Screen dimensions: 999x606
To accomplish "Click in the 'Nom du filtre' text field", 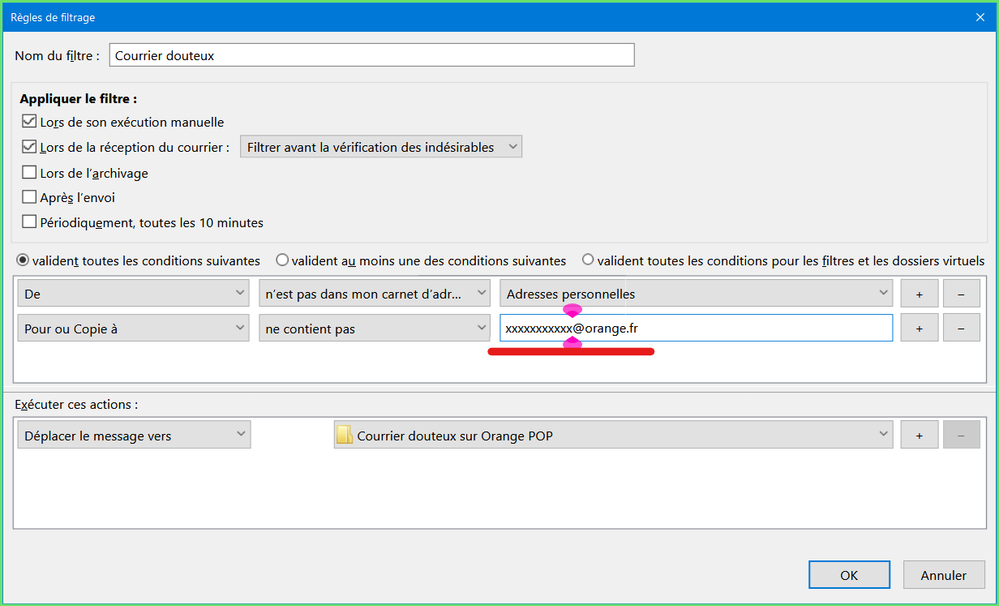I will [371, 55].
